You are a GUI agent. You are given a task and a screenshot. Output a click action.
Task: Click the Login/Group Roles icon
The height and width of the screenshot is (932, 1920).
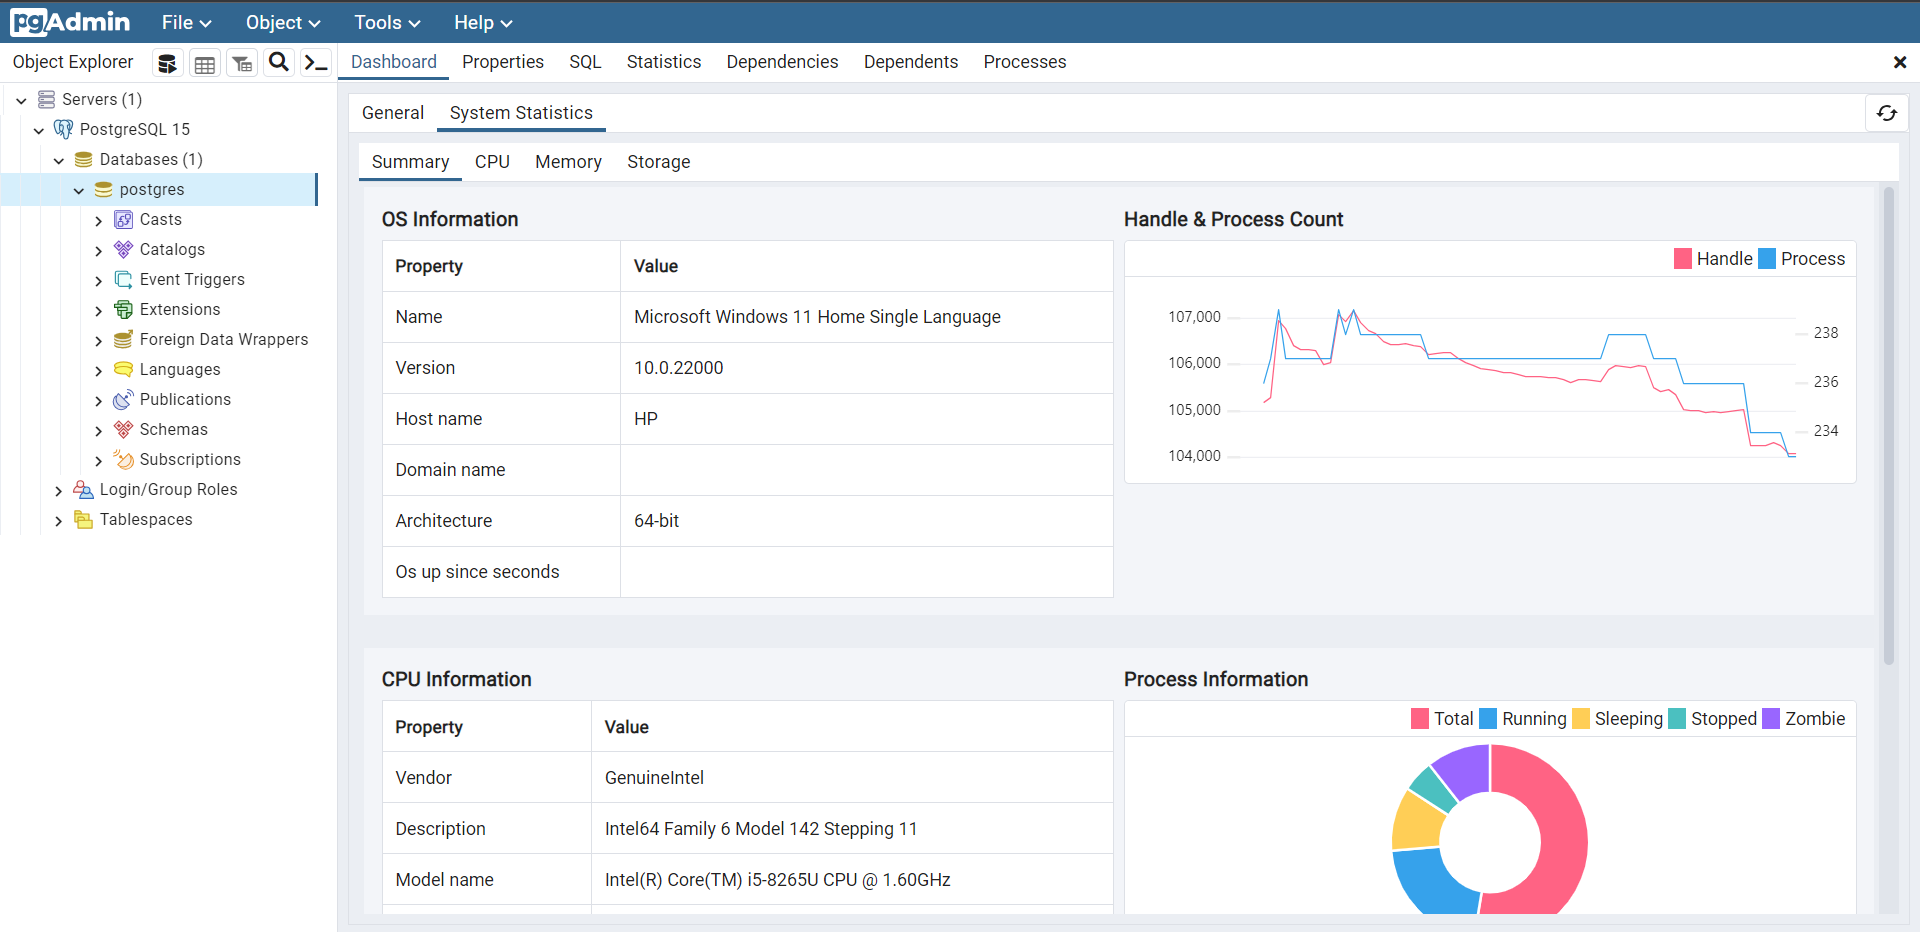pos(84,489)
